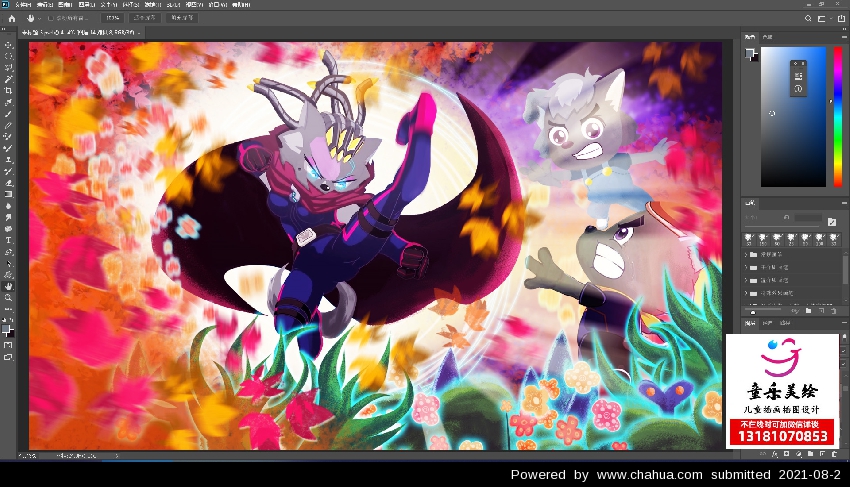Open the Hand tool preset dropdown arrow
850x487 pixels.
(x=40, y=18)
